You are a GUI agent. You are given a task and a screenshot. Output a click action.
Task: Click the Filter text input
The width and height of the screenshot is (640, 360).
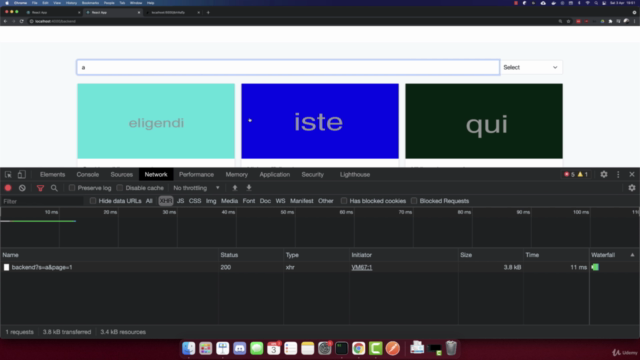coord(42,201)
